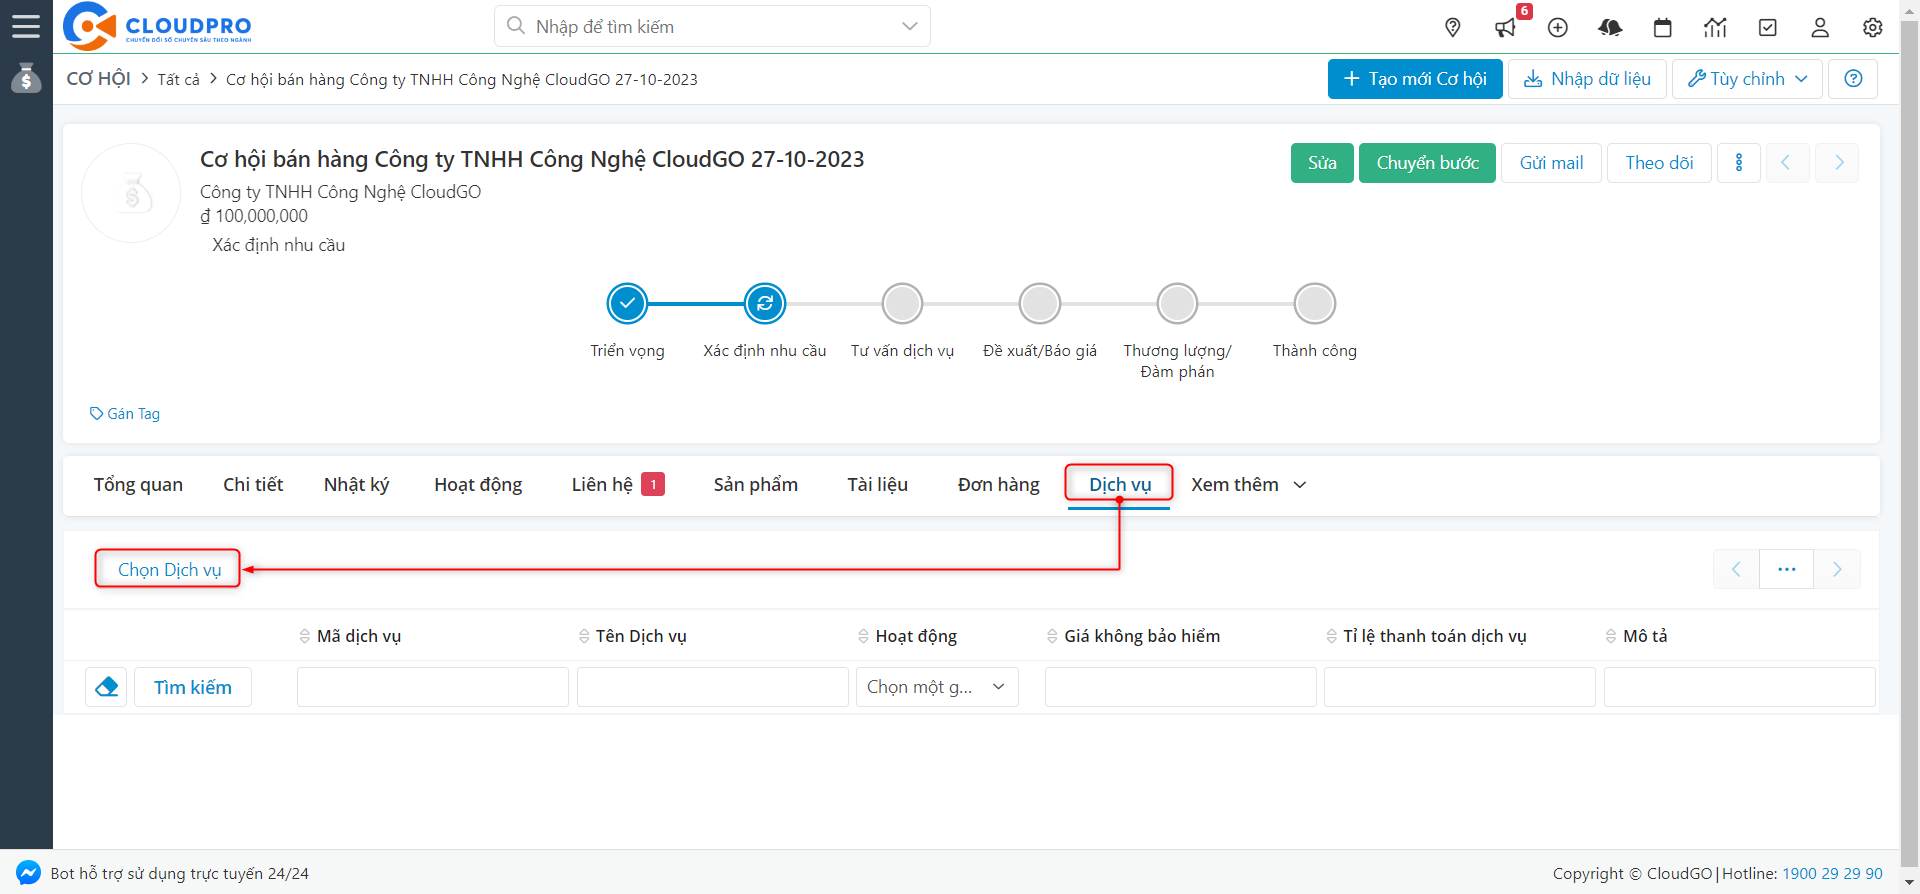The height and width of the screenshot is (894, 1920).
Task: Click the Tất cả breadcrumb link
Action: [178, 79]
